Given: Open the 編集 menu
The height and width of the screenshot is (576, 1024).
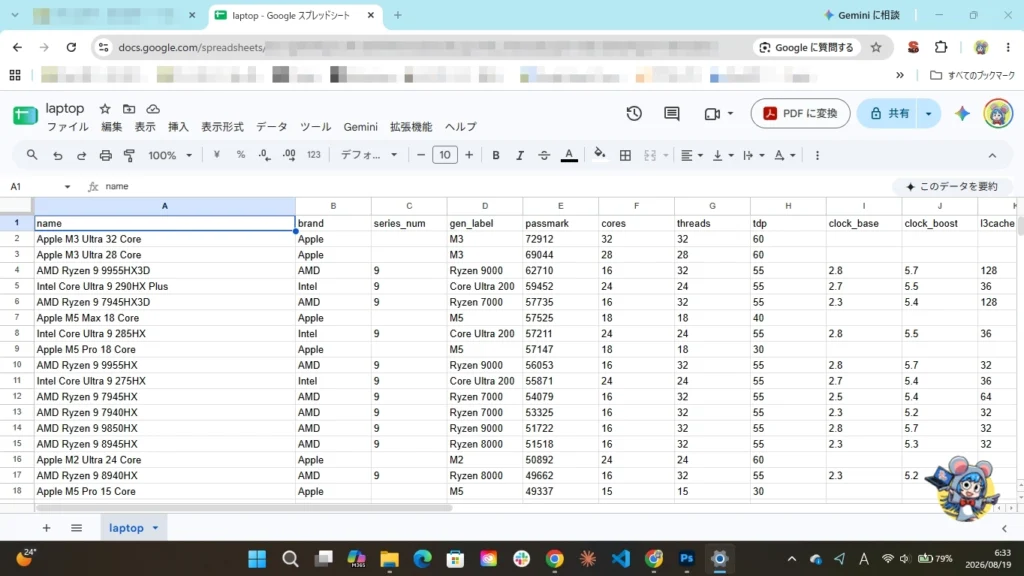Looking at the screenshot, I should click(112, 127).
